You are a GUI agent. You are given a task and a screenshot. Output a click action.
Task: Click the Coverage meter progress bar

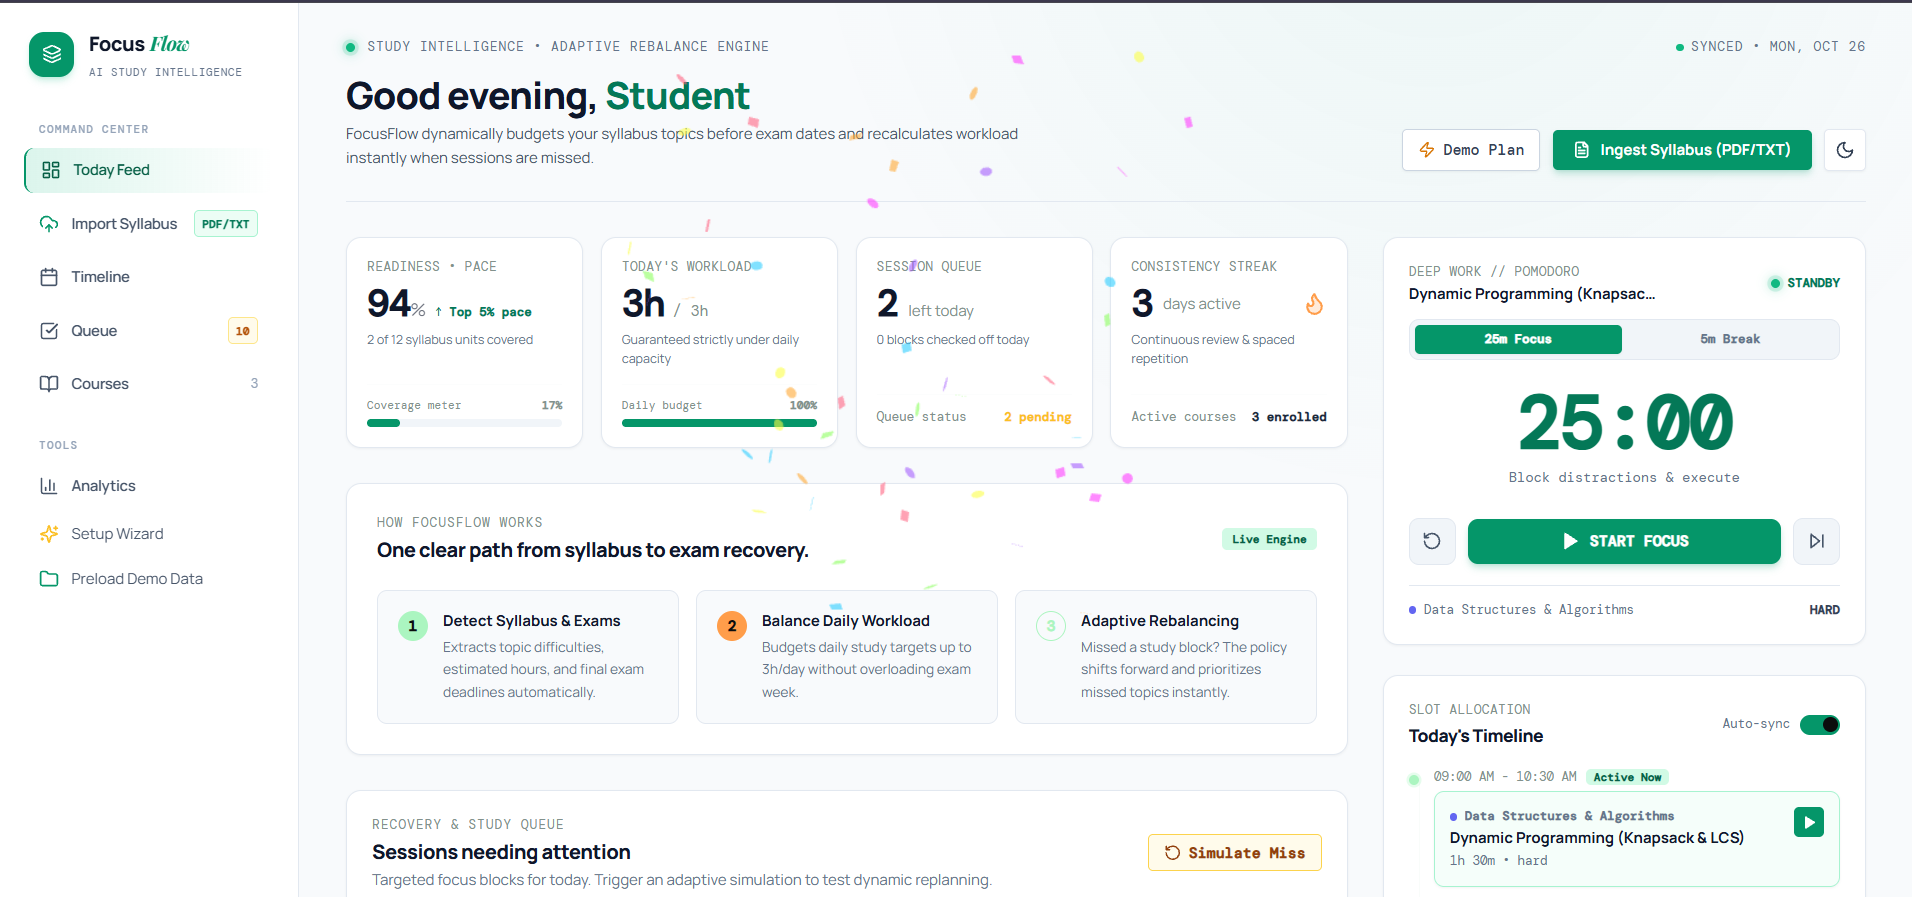coord(464,423)
